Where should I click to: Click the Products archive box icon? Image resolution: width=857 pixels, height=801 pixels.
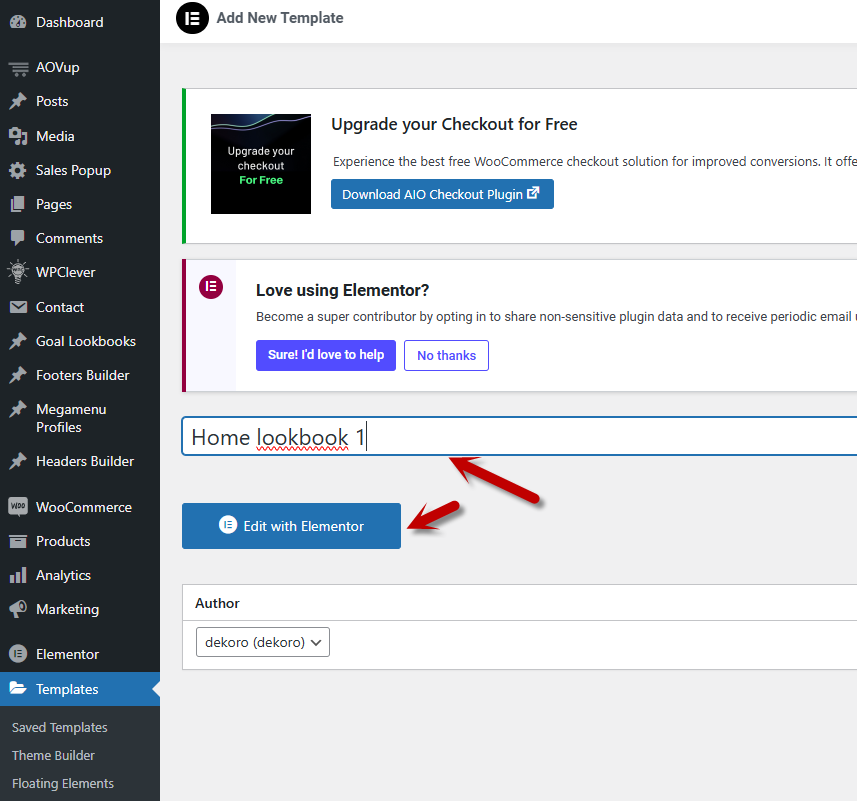(18, 541)
